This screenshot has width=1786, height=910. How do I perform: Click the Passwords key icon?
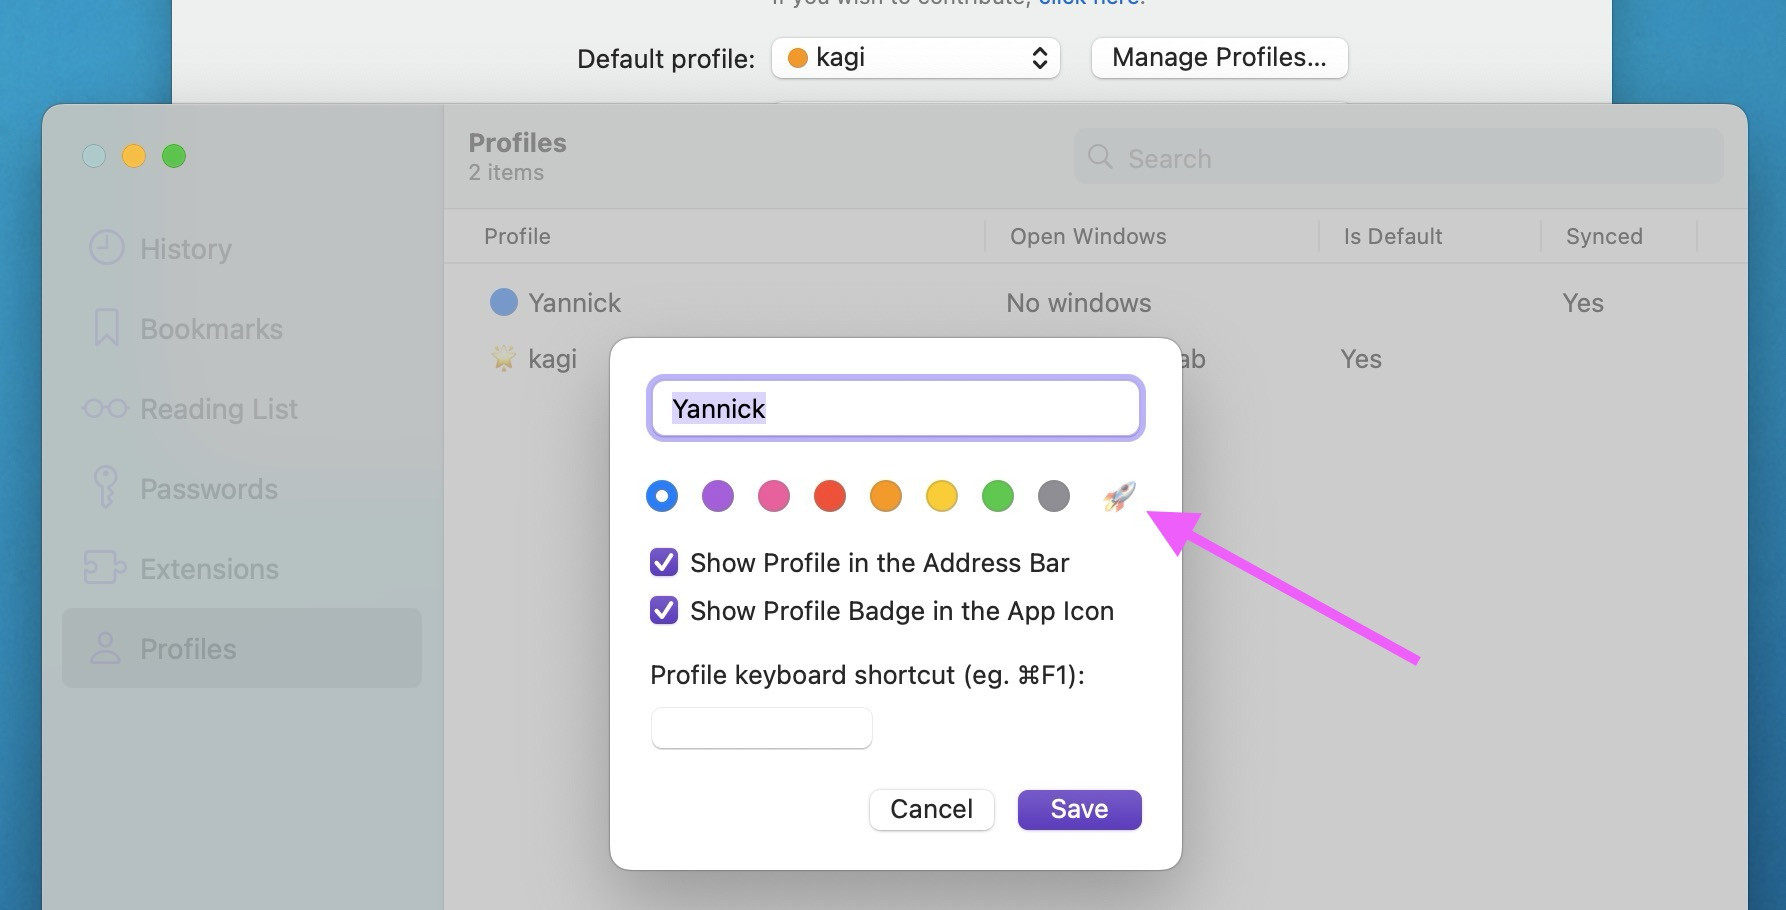[x=105, y=488]
